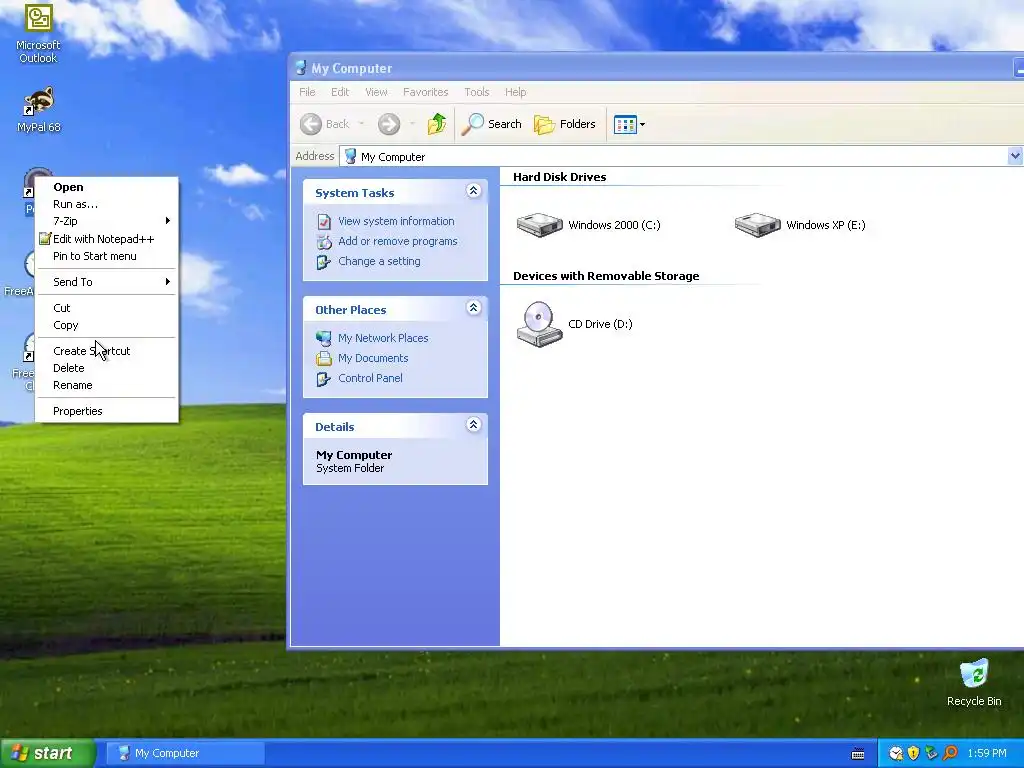Screen dimensions: 1024x768
Task: Open the Views dropdown arrow
Action: pyautogui.click(x=643, y=124)
